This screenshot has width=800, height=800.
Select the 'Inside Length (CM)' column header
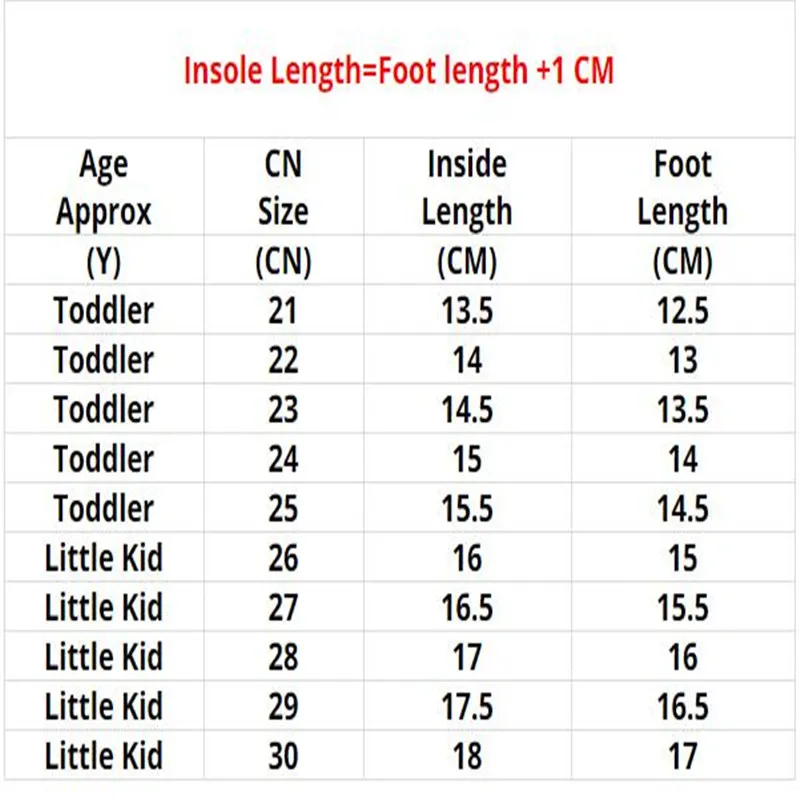[467, 212]
